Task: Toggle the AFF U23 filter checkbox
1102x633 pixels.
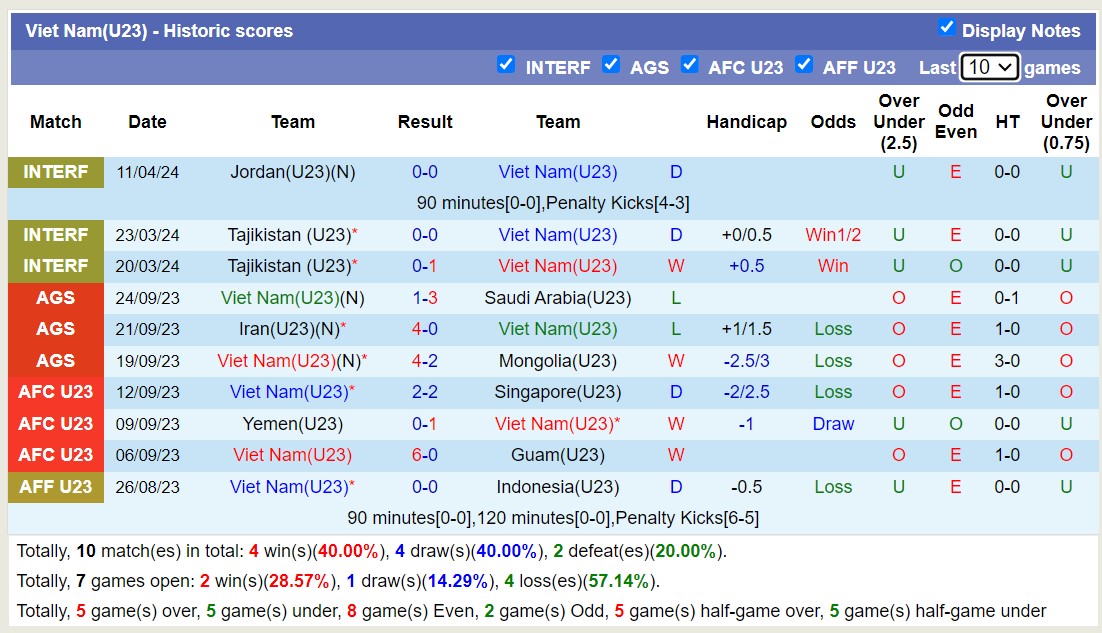Action: 803,65
